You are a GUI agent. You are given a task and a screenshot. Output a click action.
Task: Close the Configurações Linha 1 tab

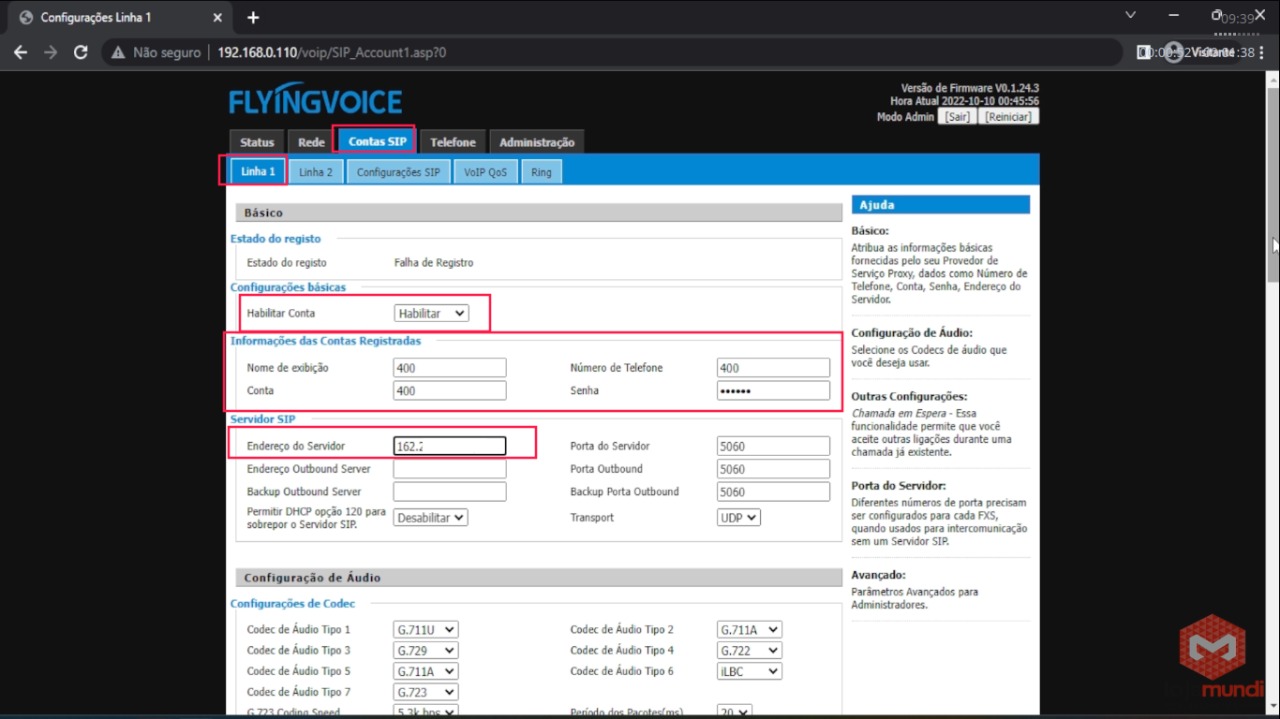(218, 18)
